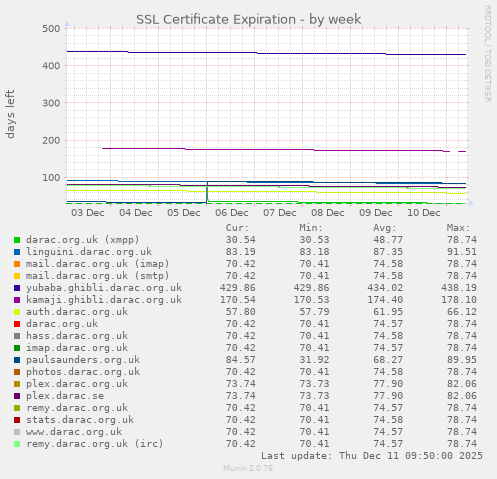497x479 pixels.
Task: Click the 08 Dec x-axis label
Action: click(x=328, y=213)
